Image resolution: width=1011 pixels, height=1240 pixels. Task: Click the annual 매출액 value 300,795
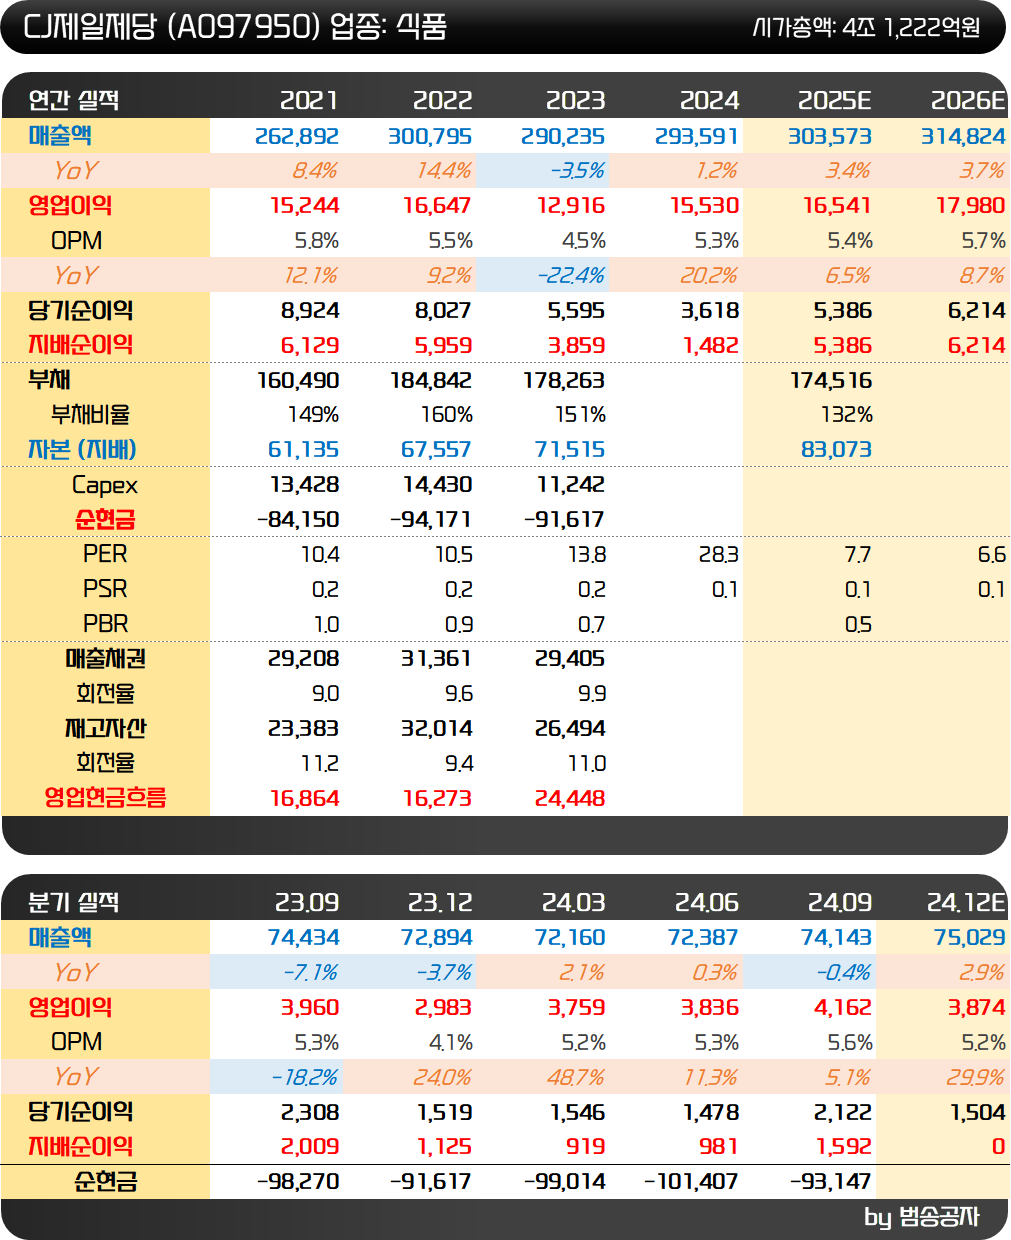pos(430,136)
